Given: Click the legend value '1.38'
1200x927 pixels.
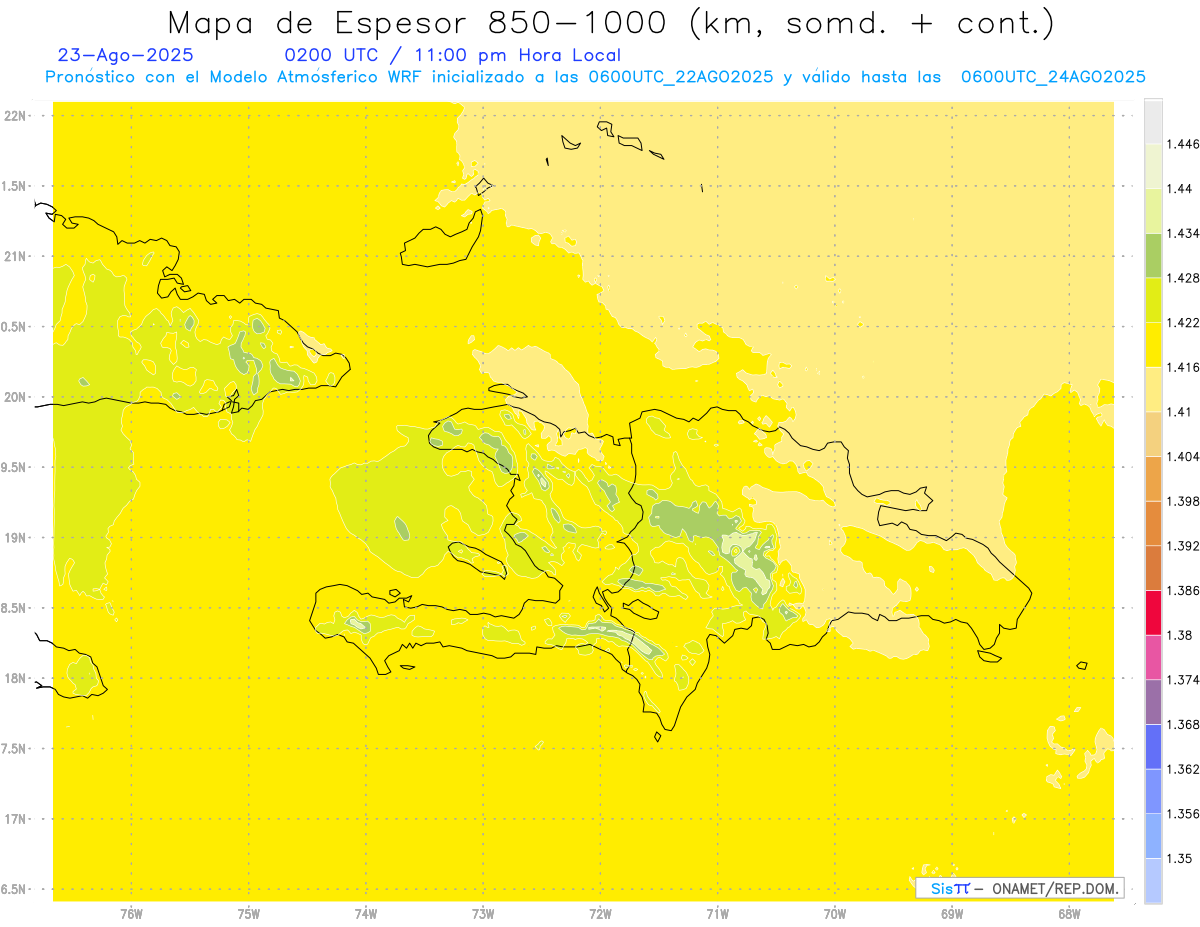Looking at the screenshot, I should tap(1180, 635).
